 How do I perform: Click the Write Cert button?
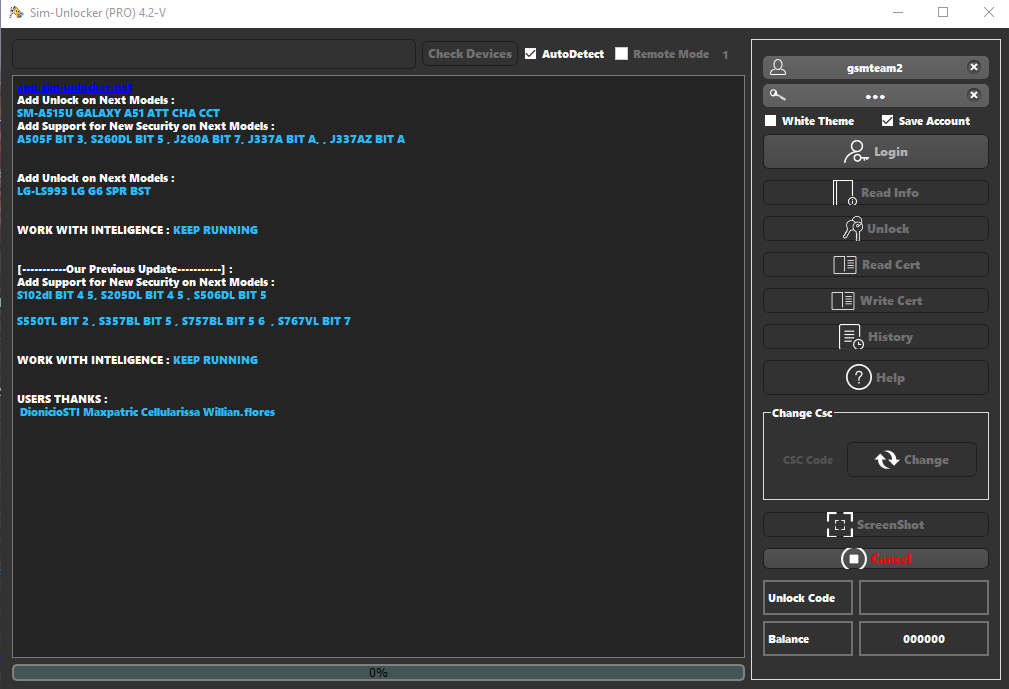[x=875, y=300]
